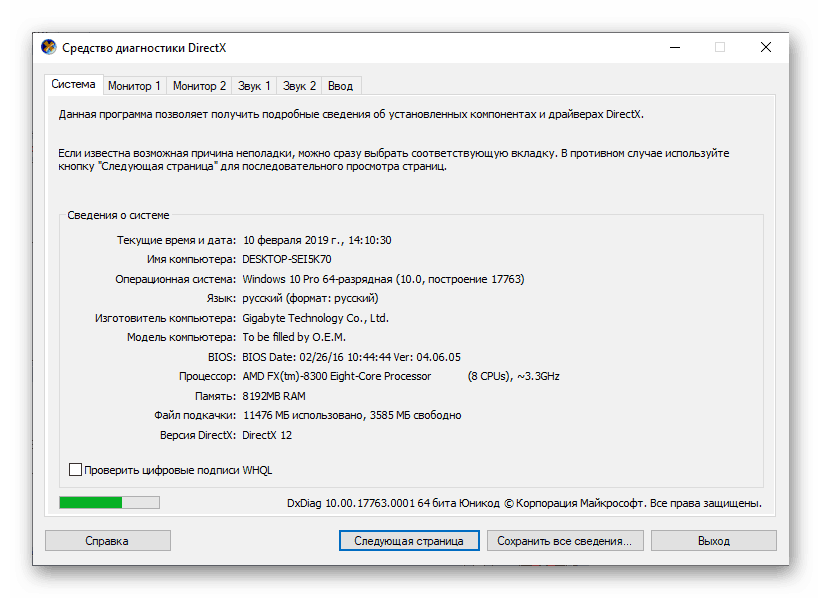Click the Выход button
Image resolution: width=821 pixels, height=598 pixels.
point(714,540)
